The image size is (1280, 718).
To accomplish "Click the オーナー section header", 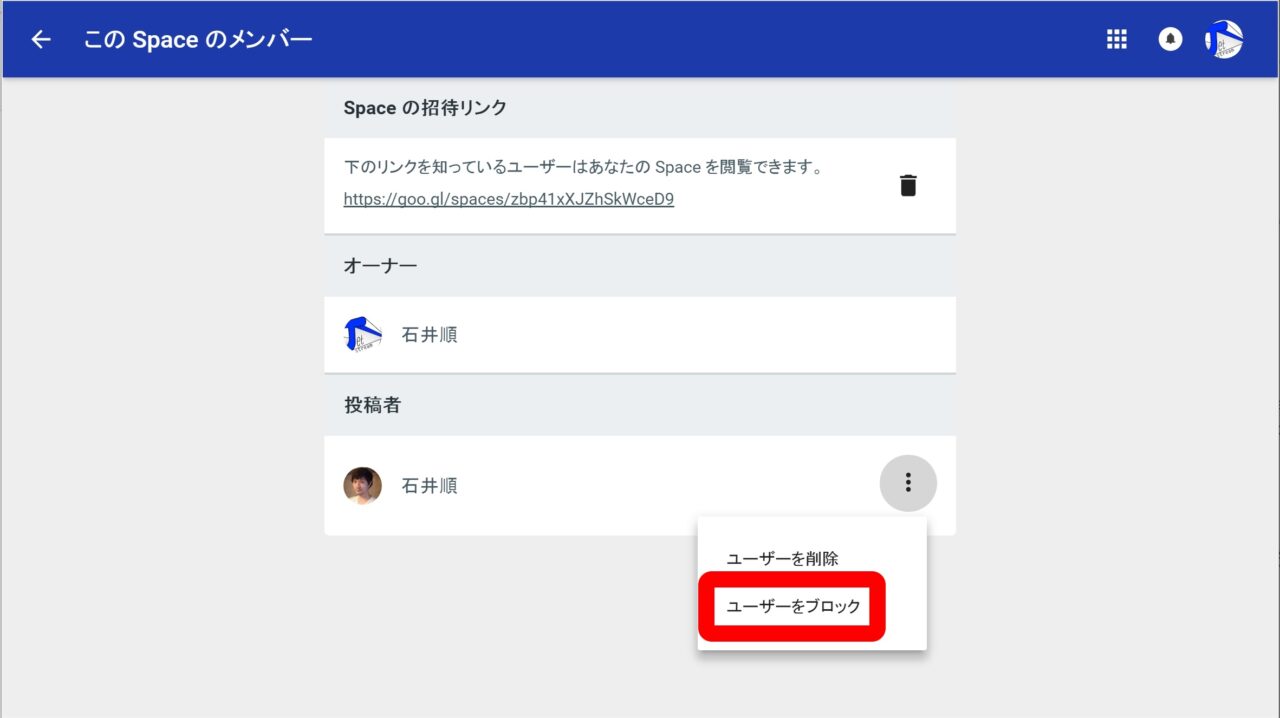I will (x=380, y=266).
